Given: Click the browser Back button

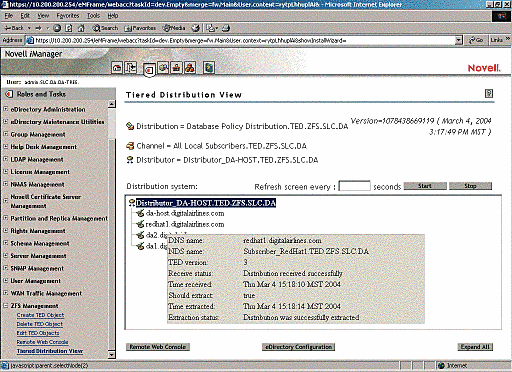Looking at the screenshot, I should pyautogui.click(x=14, y=28).
